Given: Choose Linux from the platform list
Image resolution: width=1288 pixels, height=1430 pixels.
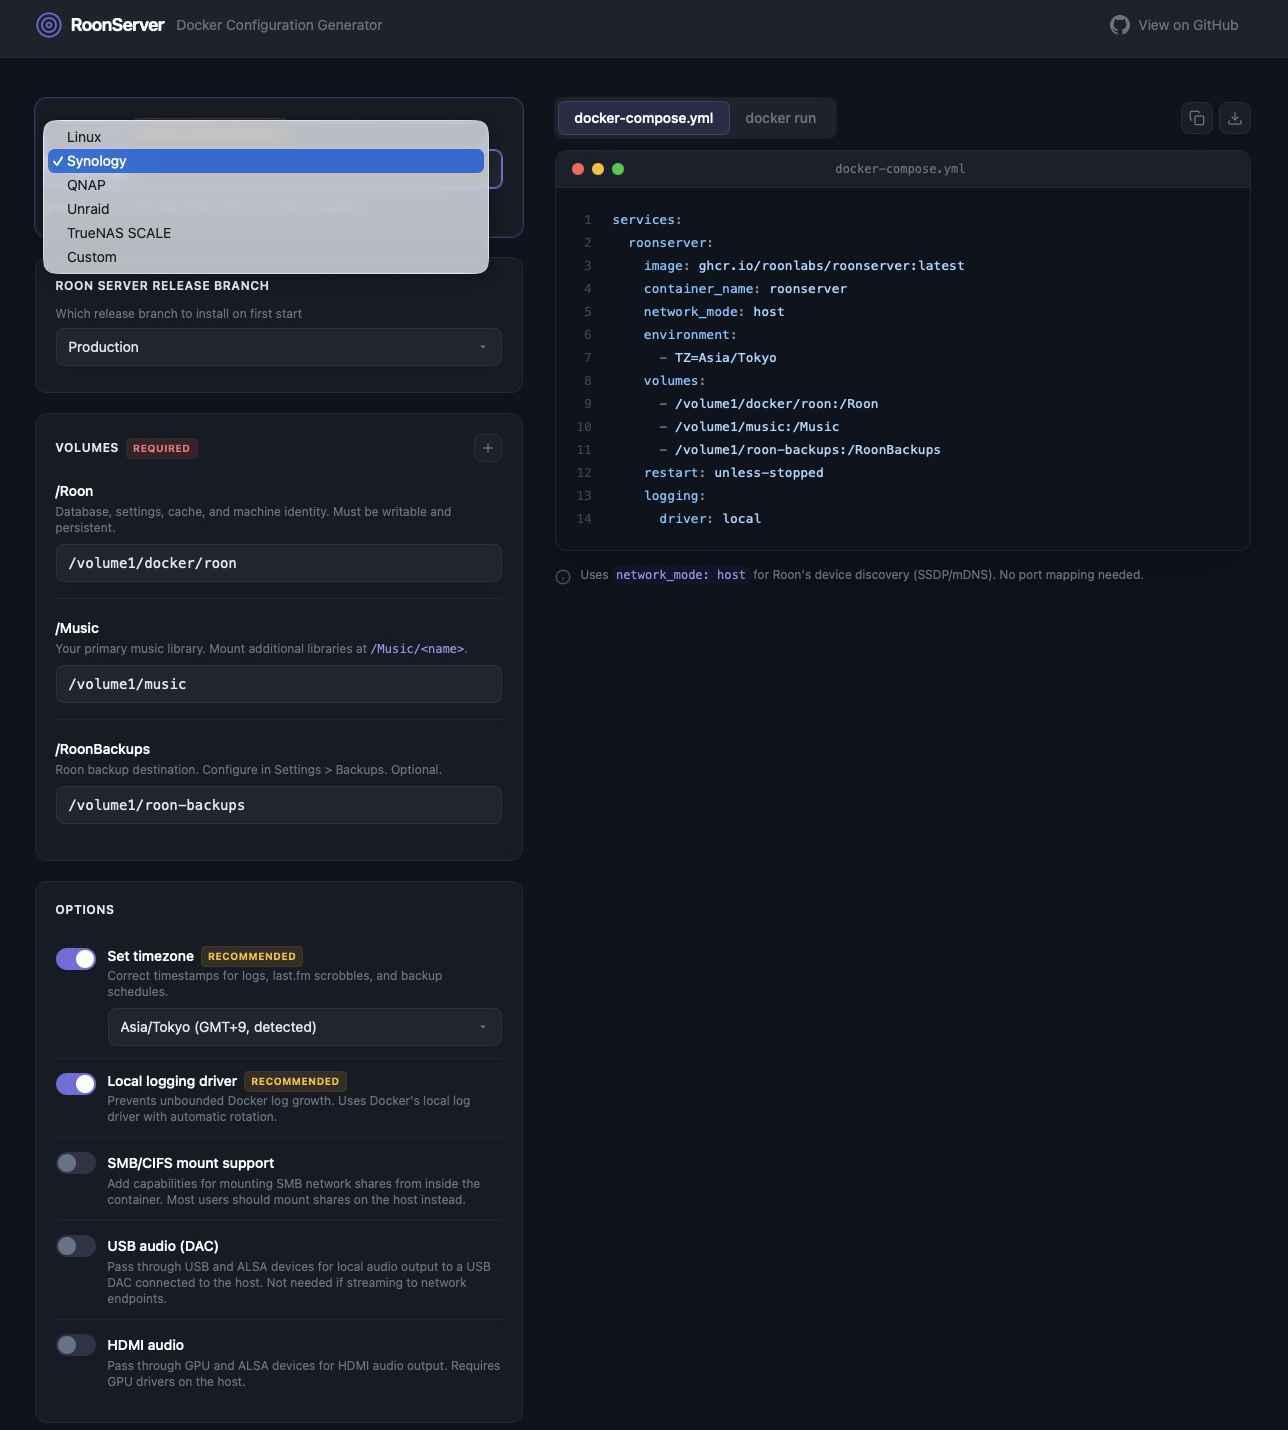Looking at the screenshot, I should point(84,137).
